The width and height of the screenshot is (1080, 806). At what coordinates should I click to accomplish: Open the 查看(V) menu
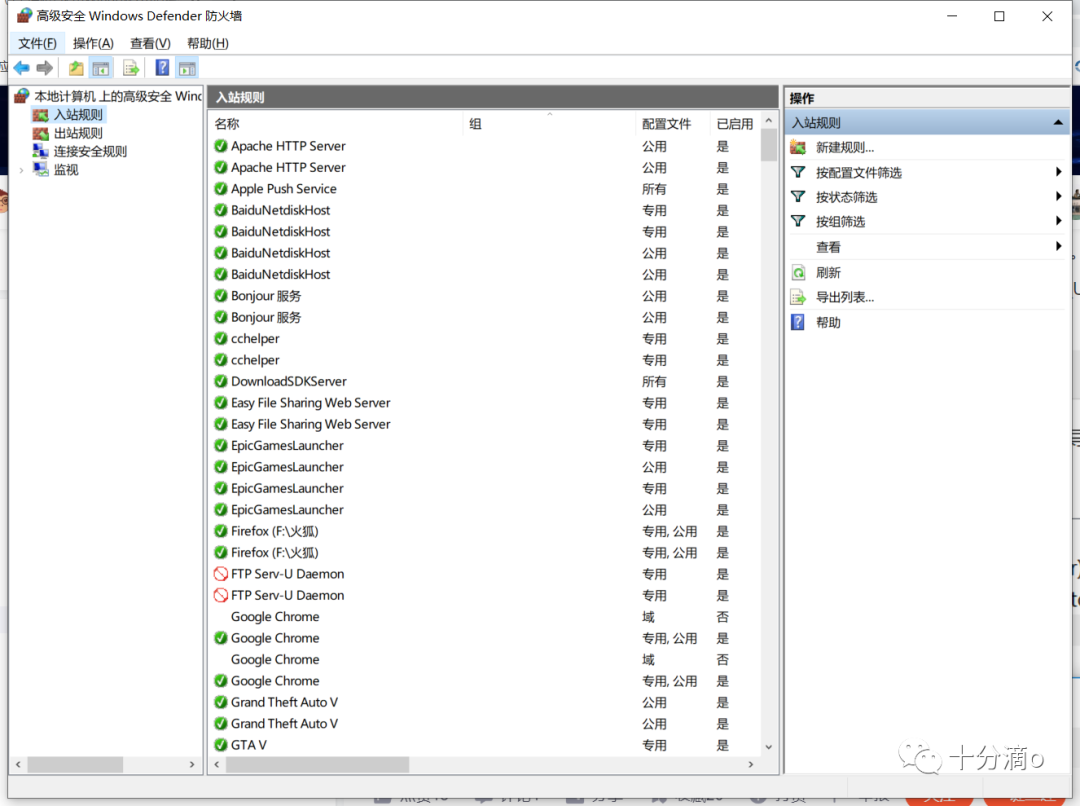click(x=150, y=43)
